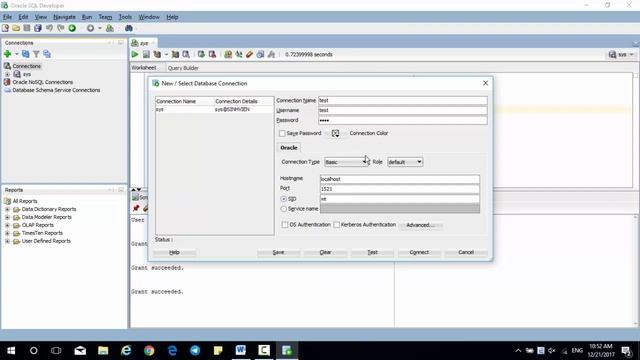Click the Unshared SQL Worksheet icon

click(x=228, y=54)
